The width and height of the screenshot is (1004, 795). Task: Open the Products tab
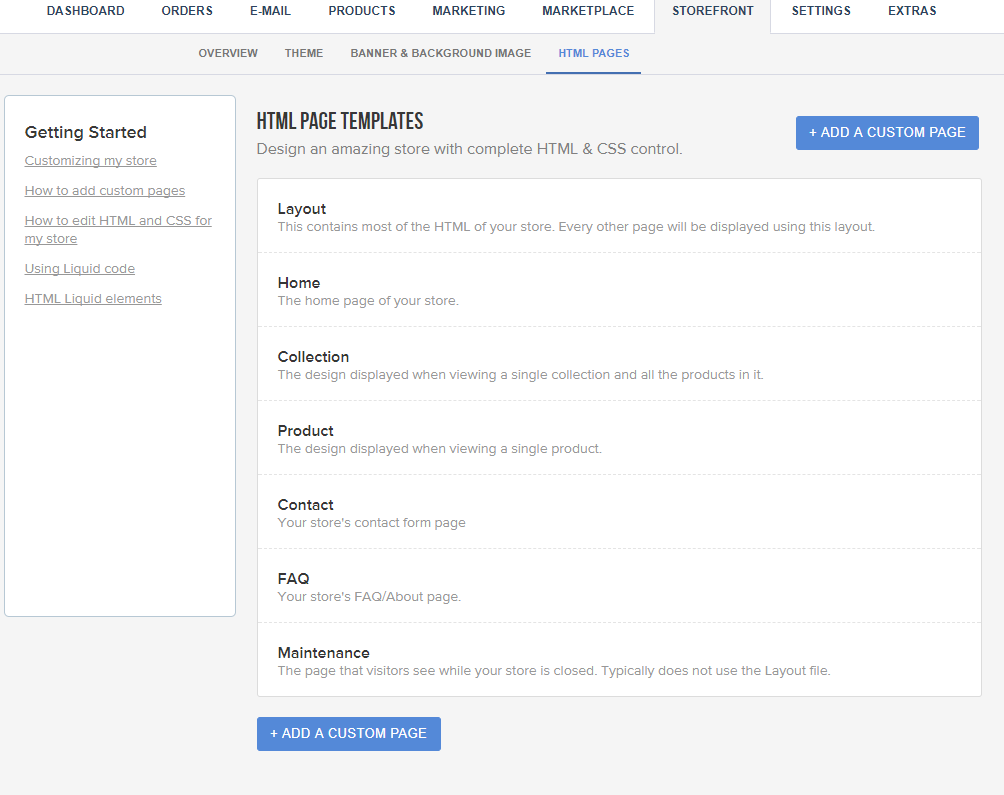[x=362, y=11]
